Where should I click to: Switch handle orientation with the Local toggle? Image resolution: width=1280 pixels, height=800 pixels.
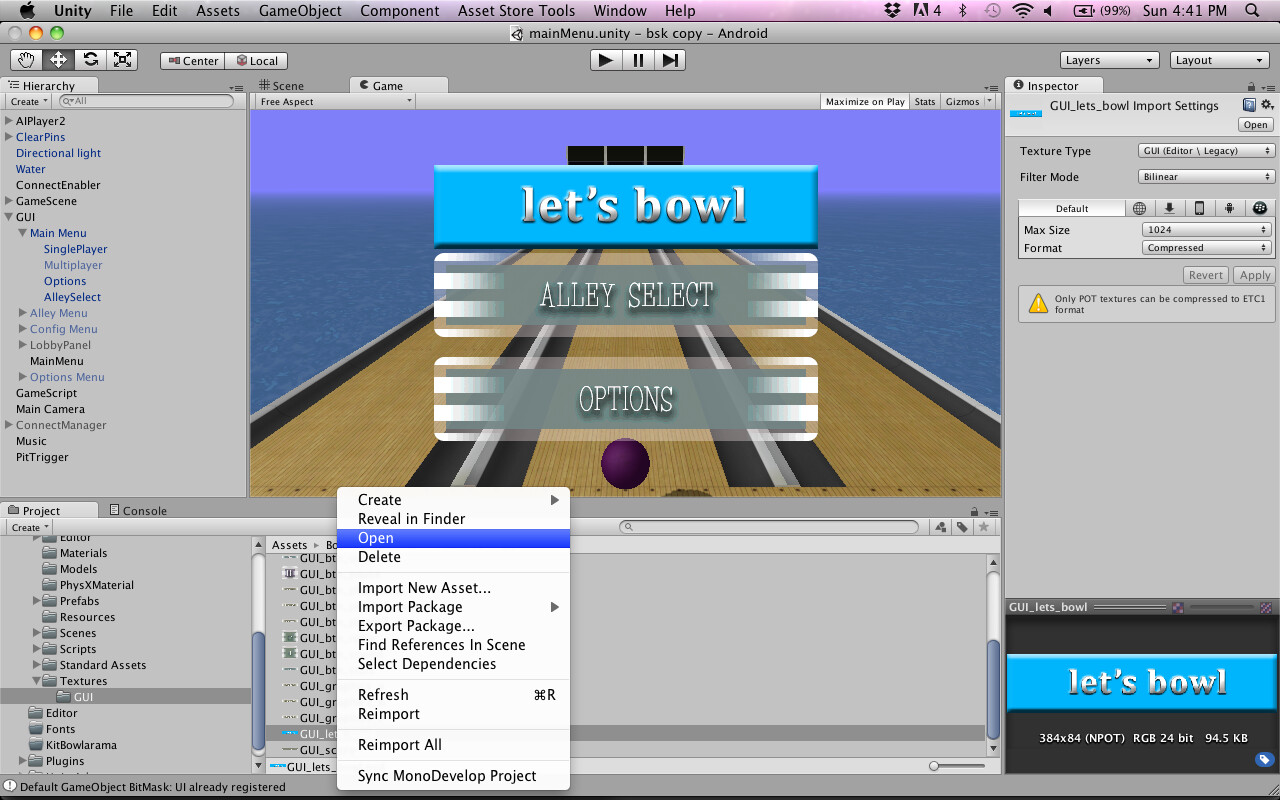click(x=256, y=60)
